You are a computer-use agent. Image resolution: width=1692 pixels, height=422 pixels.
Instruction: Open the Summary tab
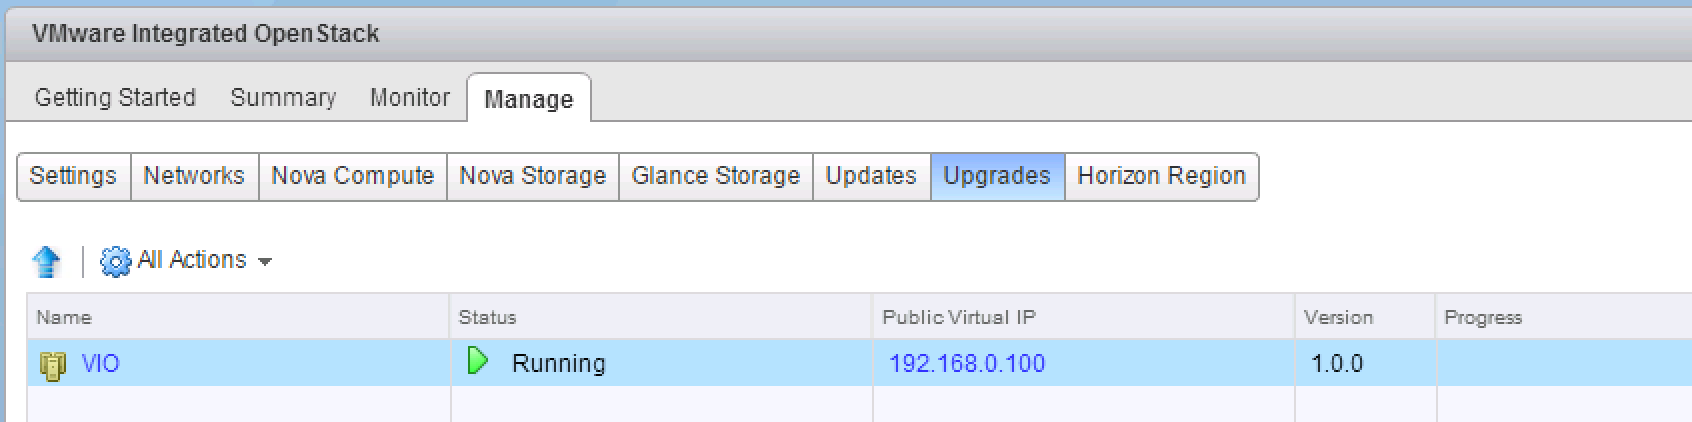pos(283,98)
